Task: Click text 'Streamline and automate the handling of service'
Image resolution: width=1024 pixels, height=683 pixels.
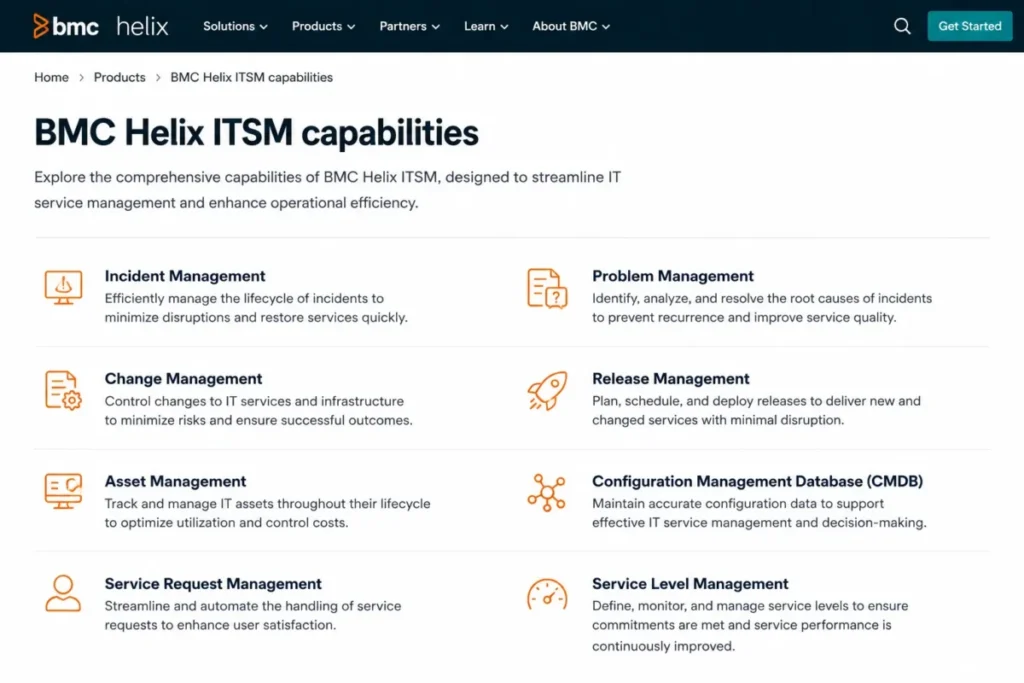Action: point(253,606)
